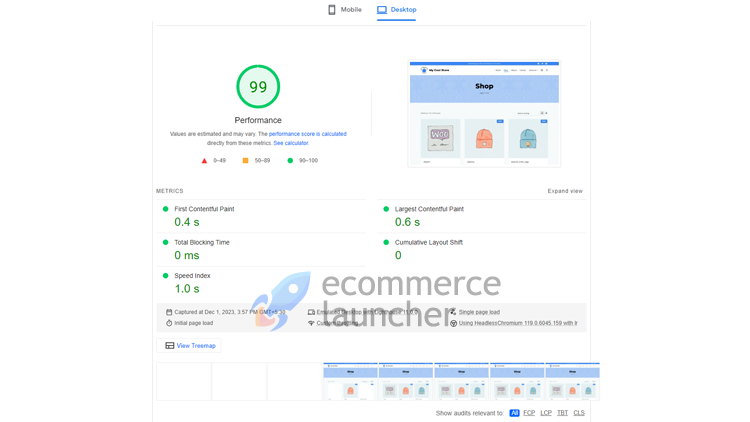Click the mobile phone icon
This screenshot has width=750, height=422.
[x=331, y=10]
